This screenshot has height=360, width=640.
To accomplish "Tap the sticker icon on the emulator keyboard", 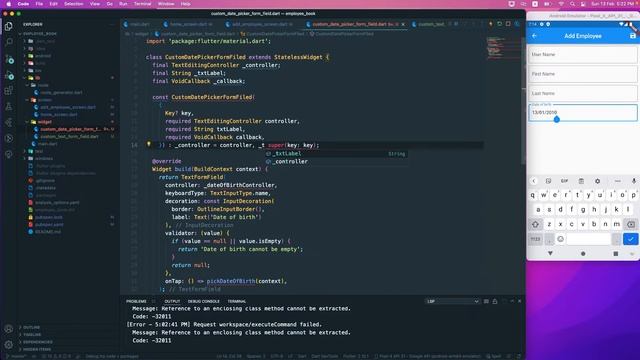I will pyautogui.click(x=548, y=181).
